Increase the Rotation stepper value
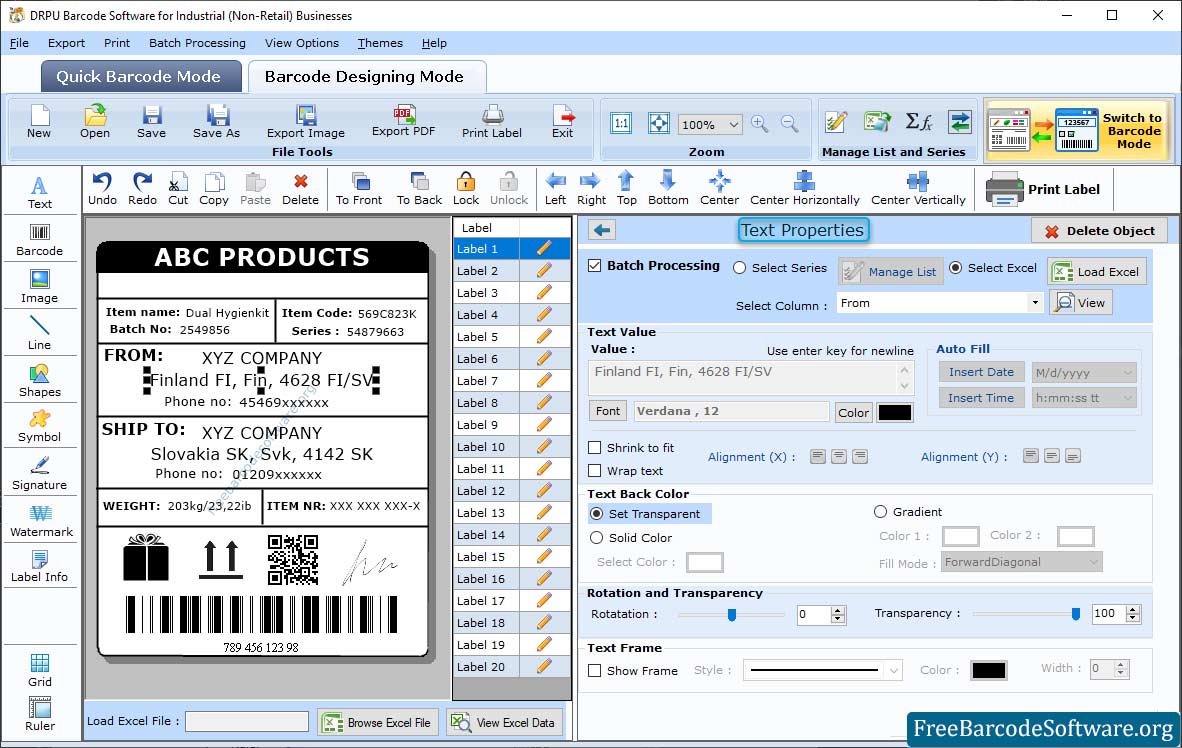The width and height of the screenshot is (1182, 748). [838, 610]
